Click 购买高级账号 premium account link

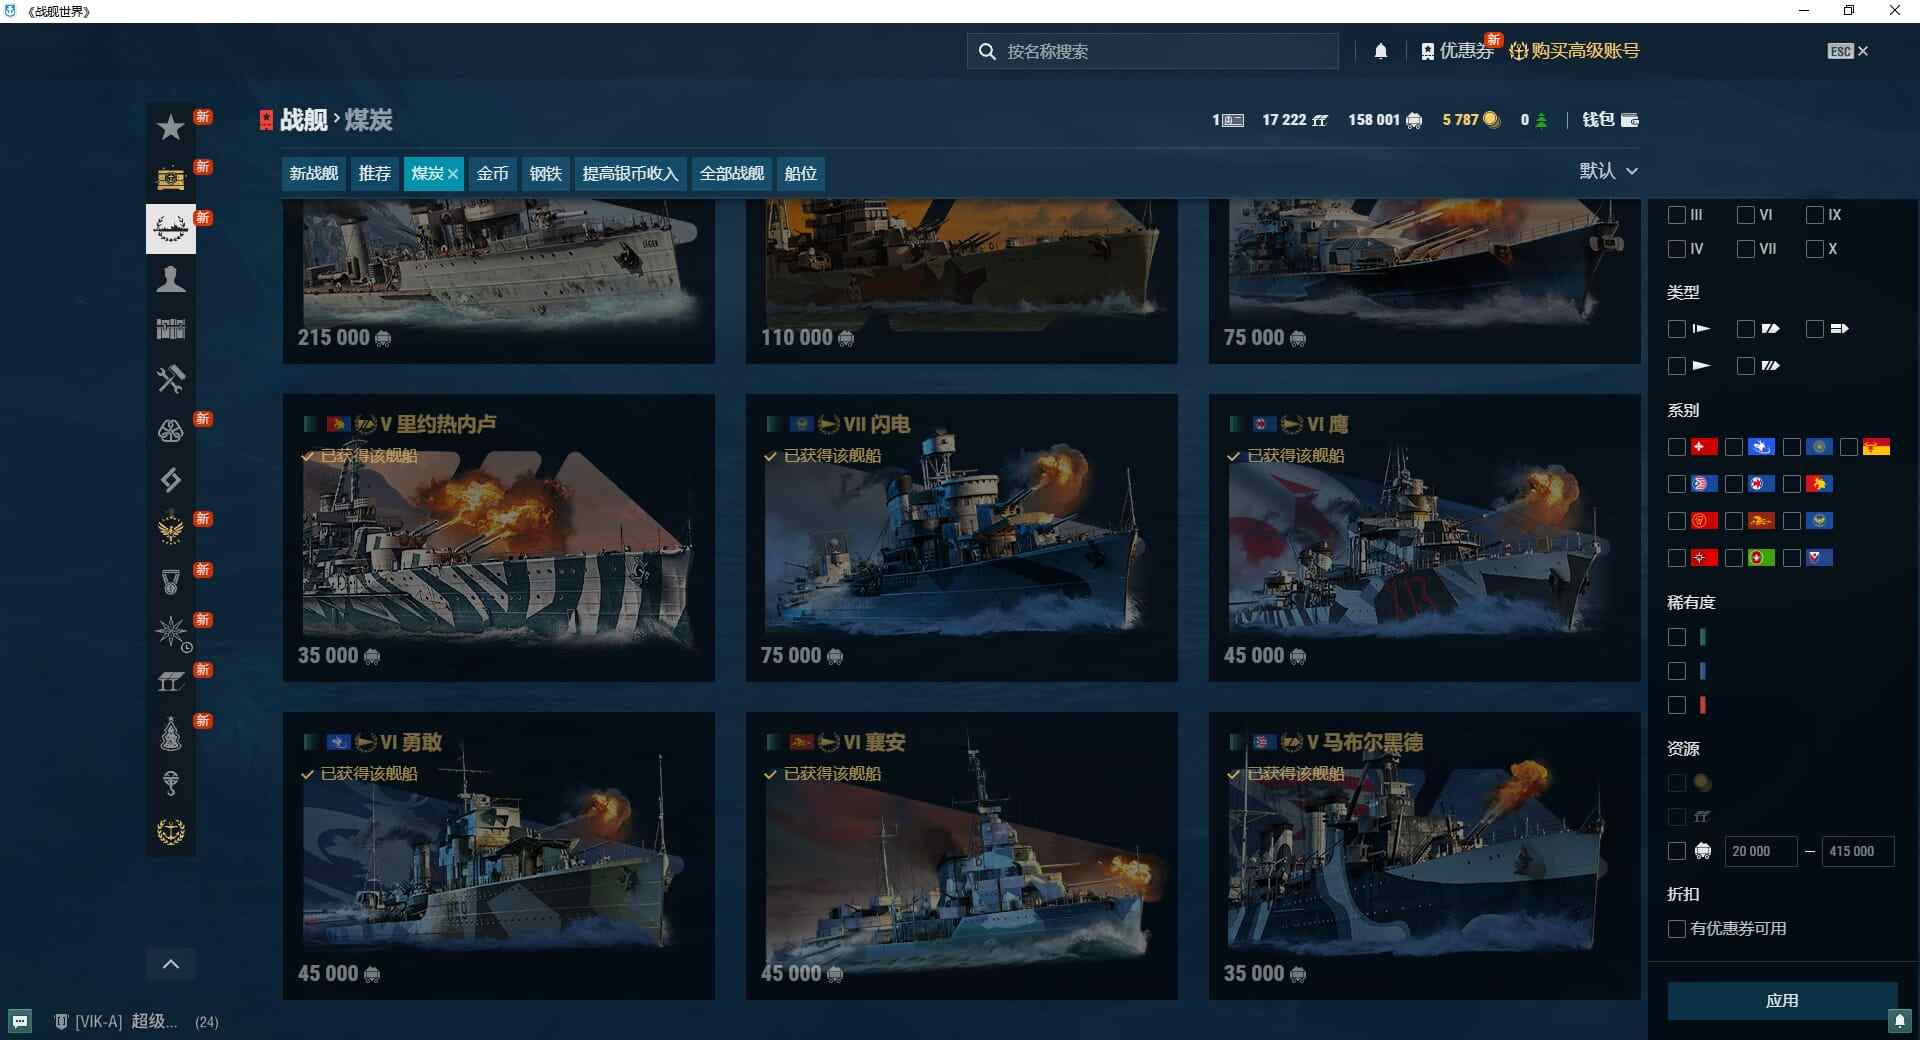[1574, 51]
